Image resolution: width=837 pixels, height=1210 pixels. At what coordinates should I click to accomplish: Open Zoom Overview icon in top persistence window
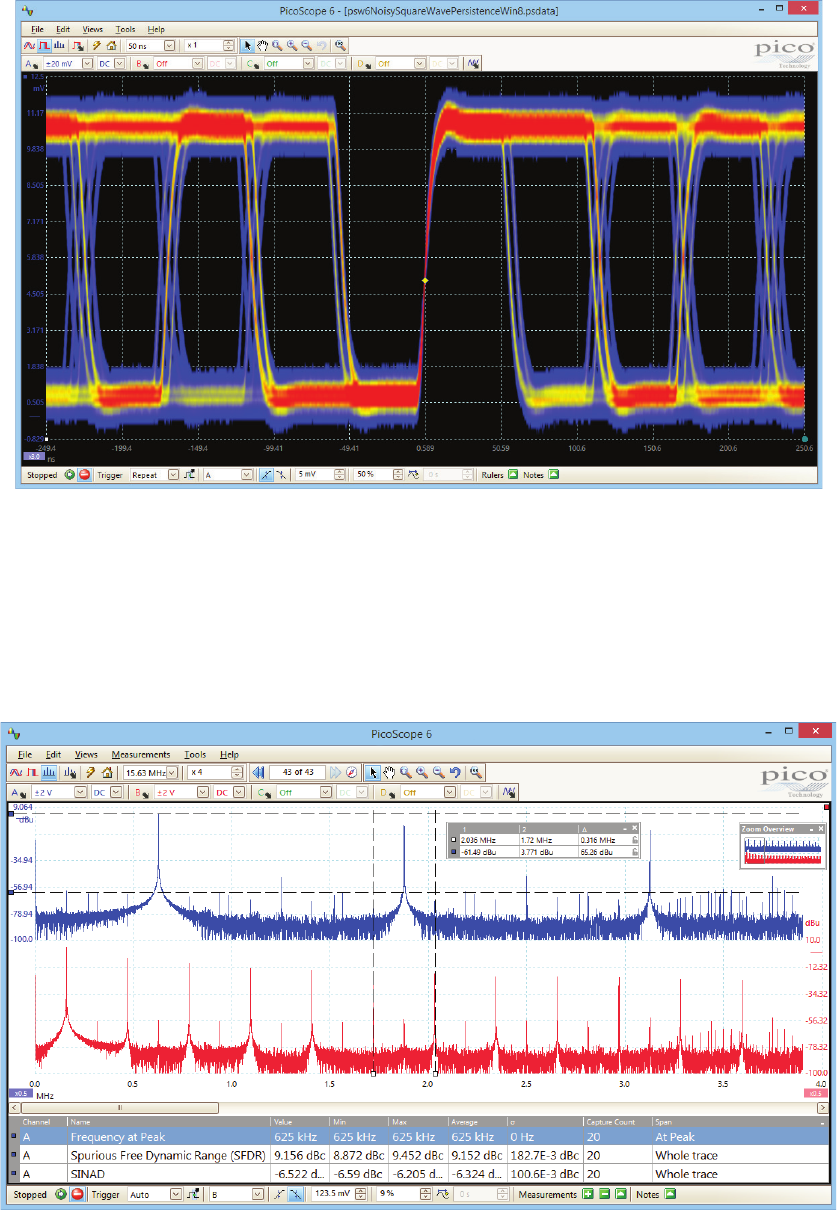point(341,45)
